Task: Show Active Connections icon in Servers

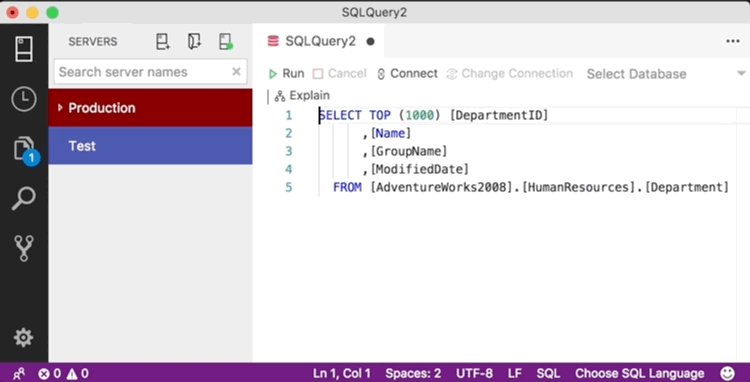Action: coord(226,42)
